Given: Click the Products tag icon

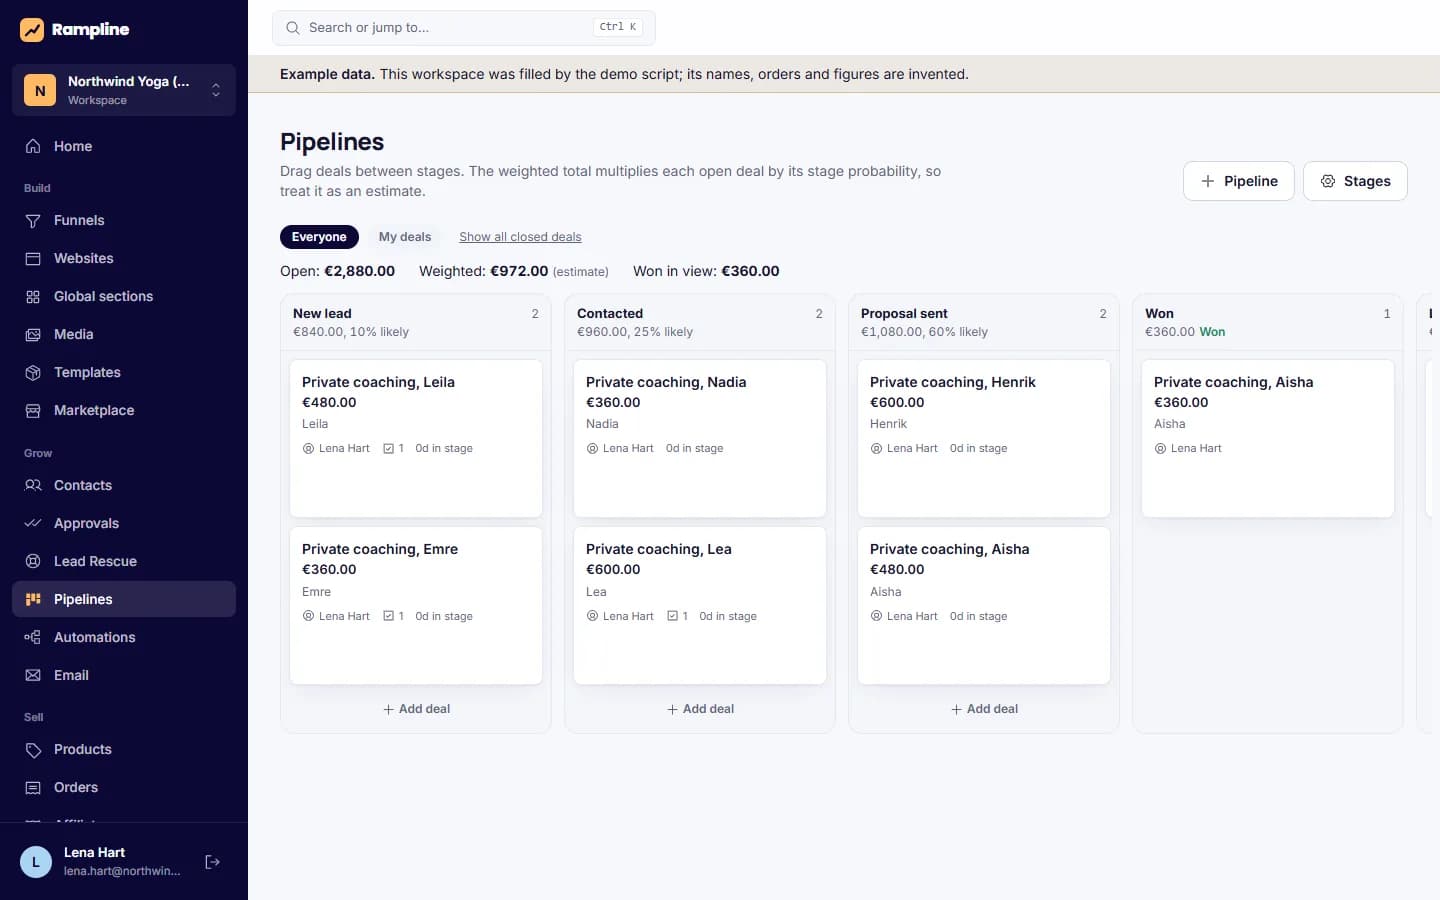Looking at the screenshot, I should [x=33, y=749].
